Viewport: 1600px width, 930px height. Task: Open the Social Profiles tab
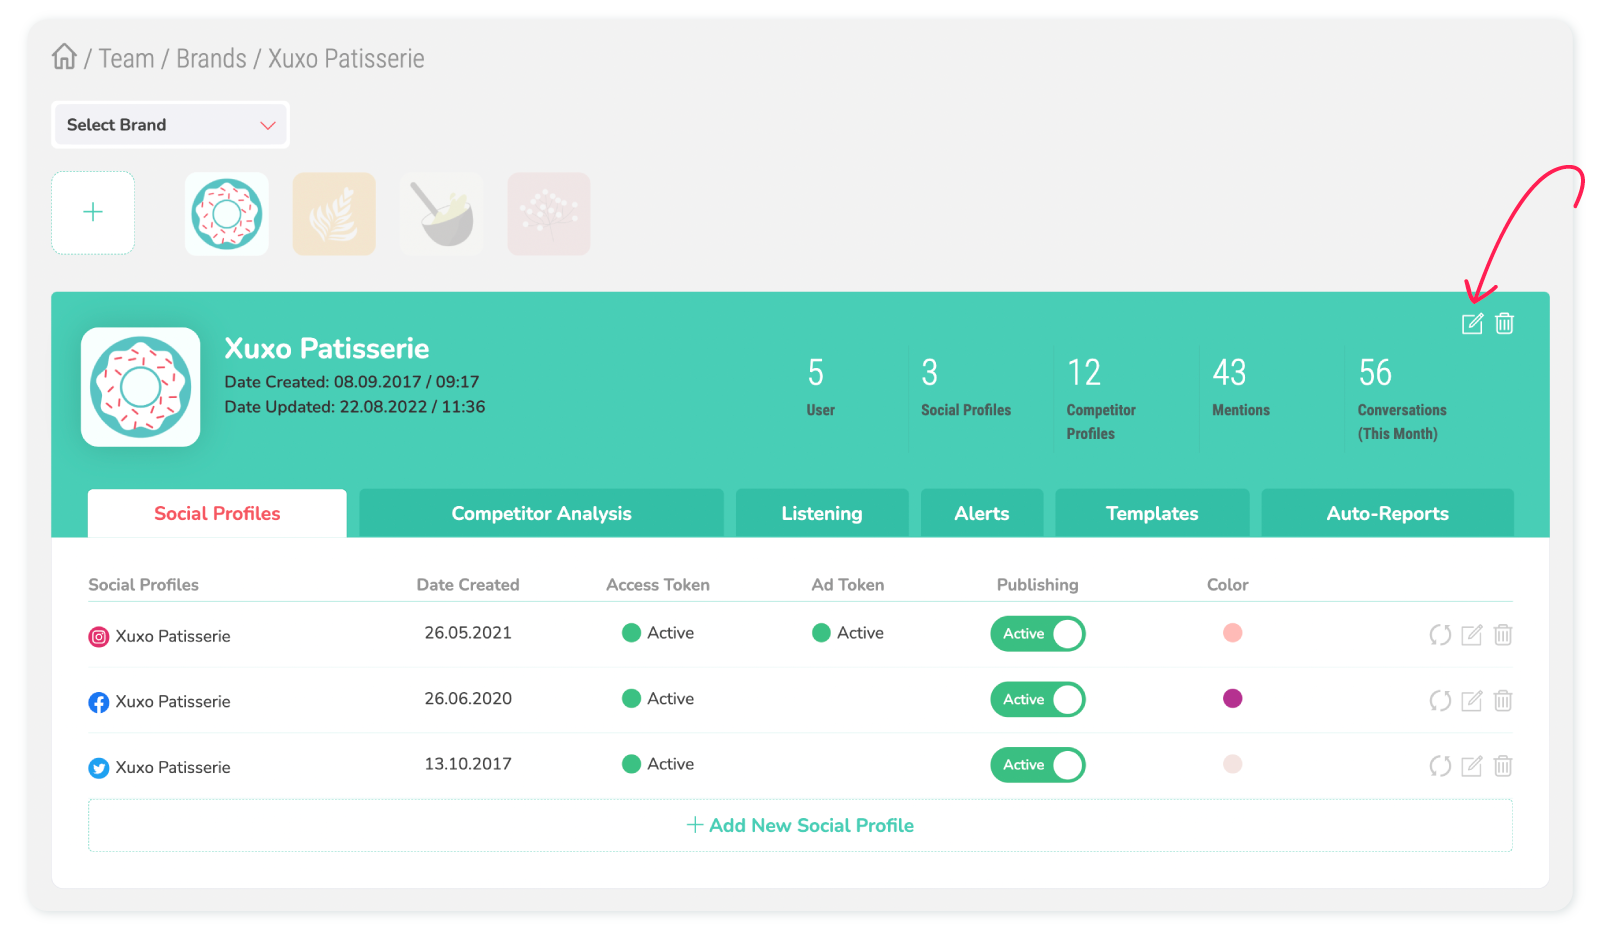coord(217,513)
